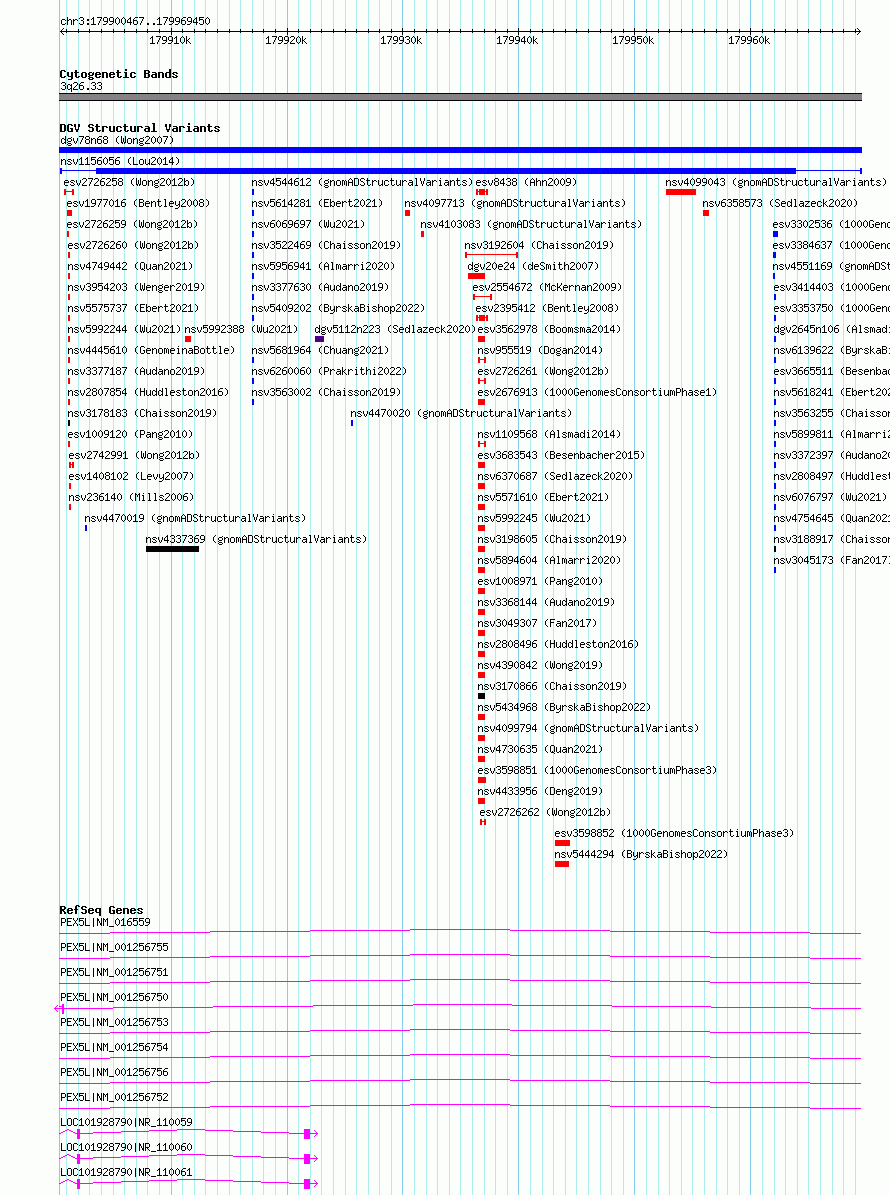This screenshot has width=890, height=1195.
Task: Click the RefSeq Genes track title
Action: pos(101,910)
